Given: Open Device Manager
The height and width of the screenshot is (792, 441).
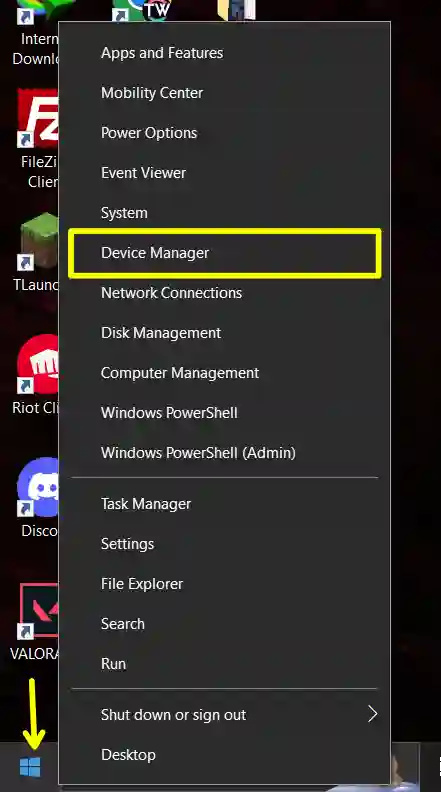Looking at the screenshot, I should pos(224,253).
